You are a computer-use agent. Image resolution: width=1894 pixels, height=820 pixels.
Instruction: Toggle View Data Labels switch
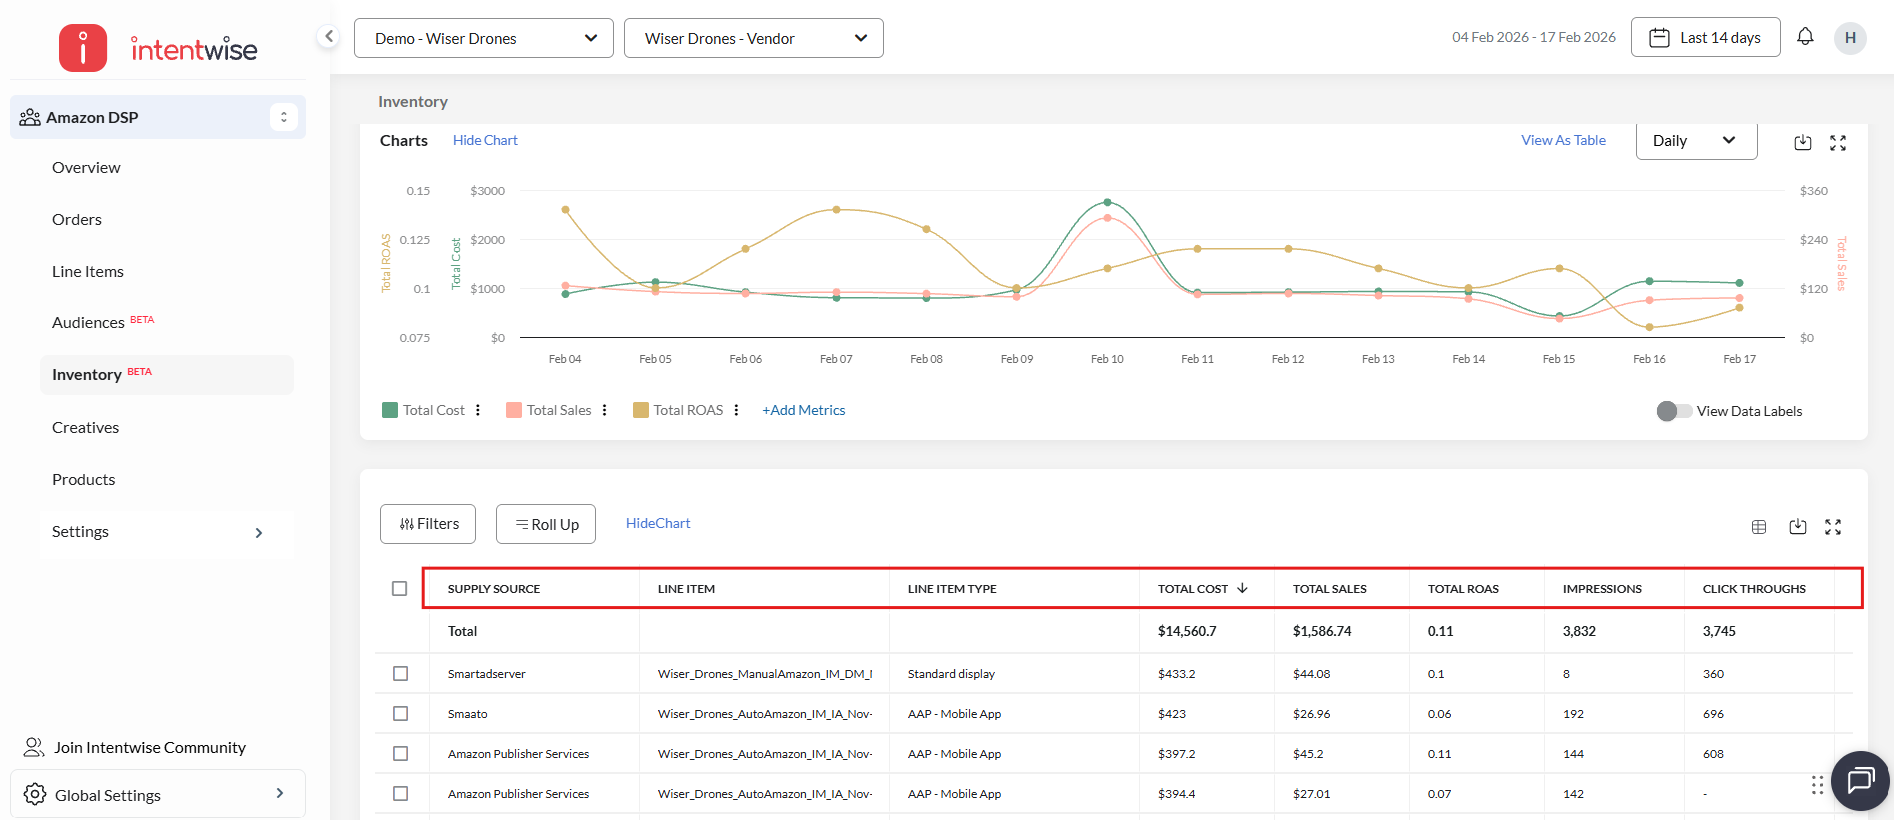(x=1673, y=411)
